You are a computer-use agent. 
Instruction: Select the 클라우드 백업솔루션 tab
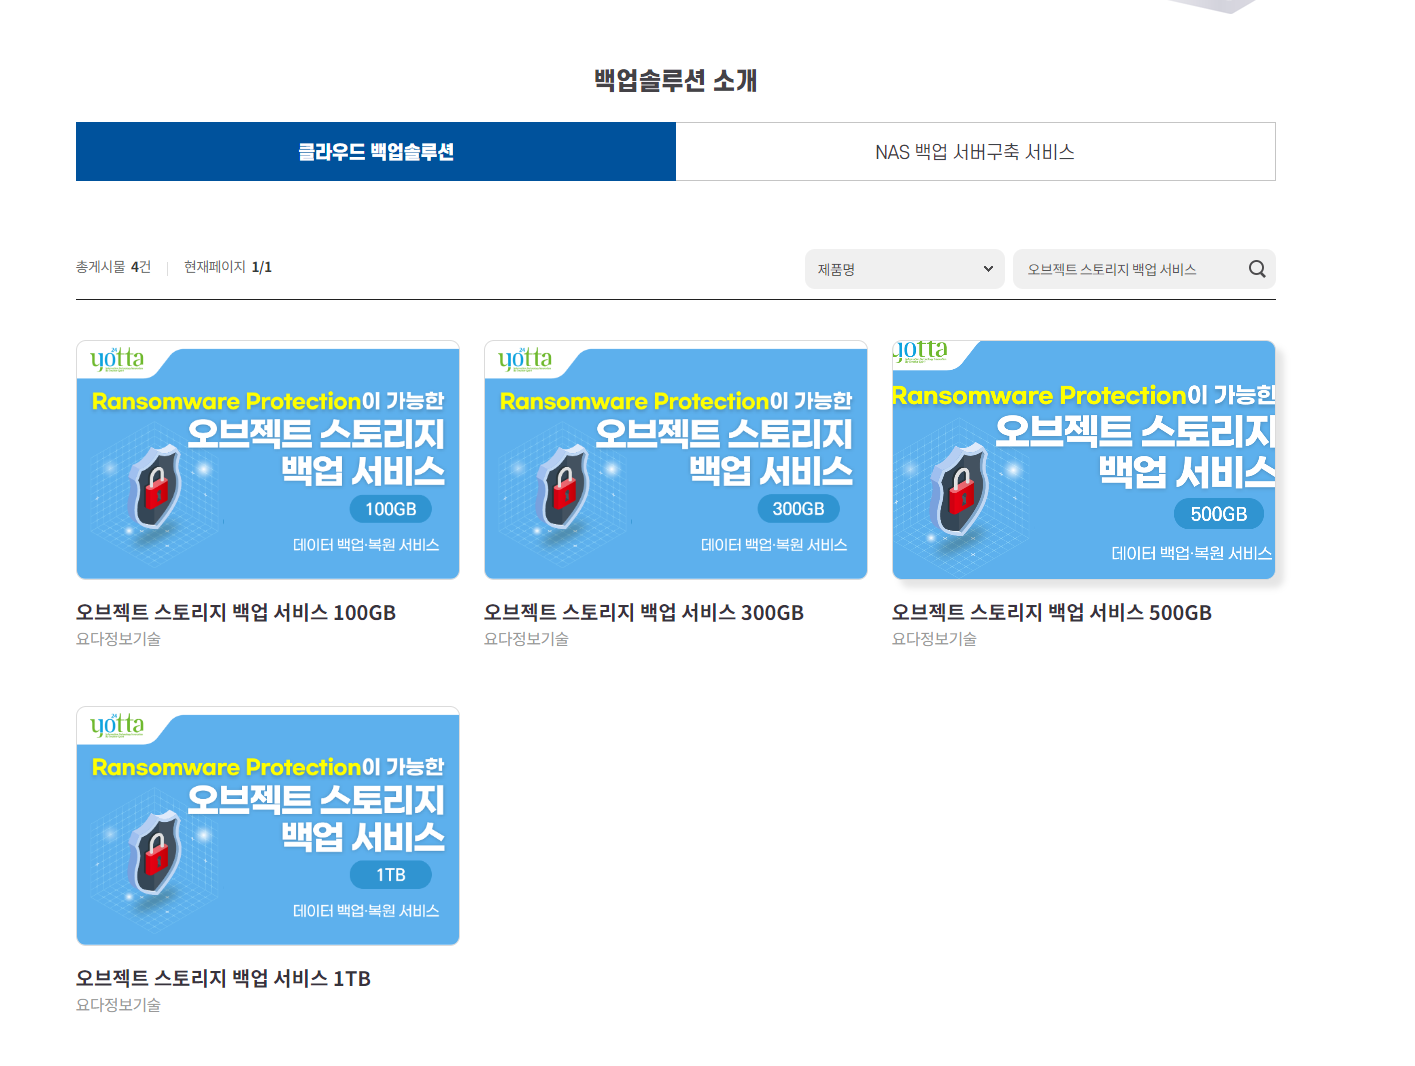[376, 152]
